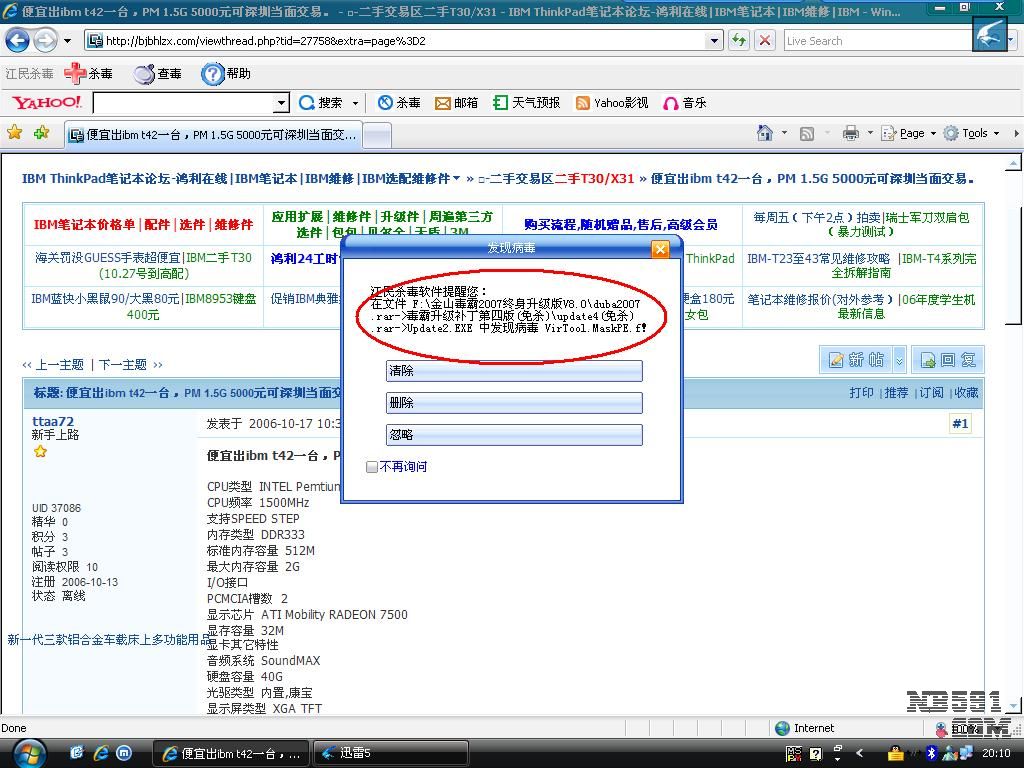Viewport: 1024px width, 768px height.
Task: Open the Yahoo search box dropdown
Action: (x=281, y=103)
